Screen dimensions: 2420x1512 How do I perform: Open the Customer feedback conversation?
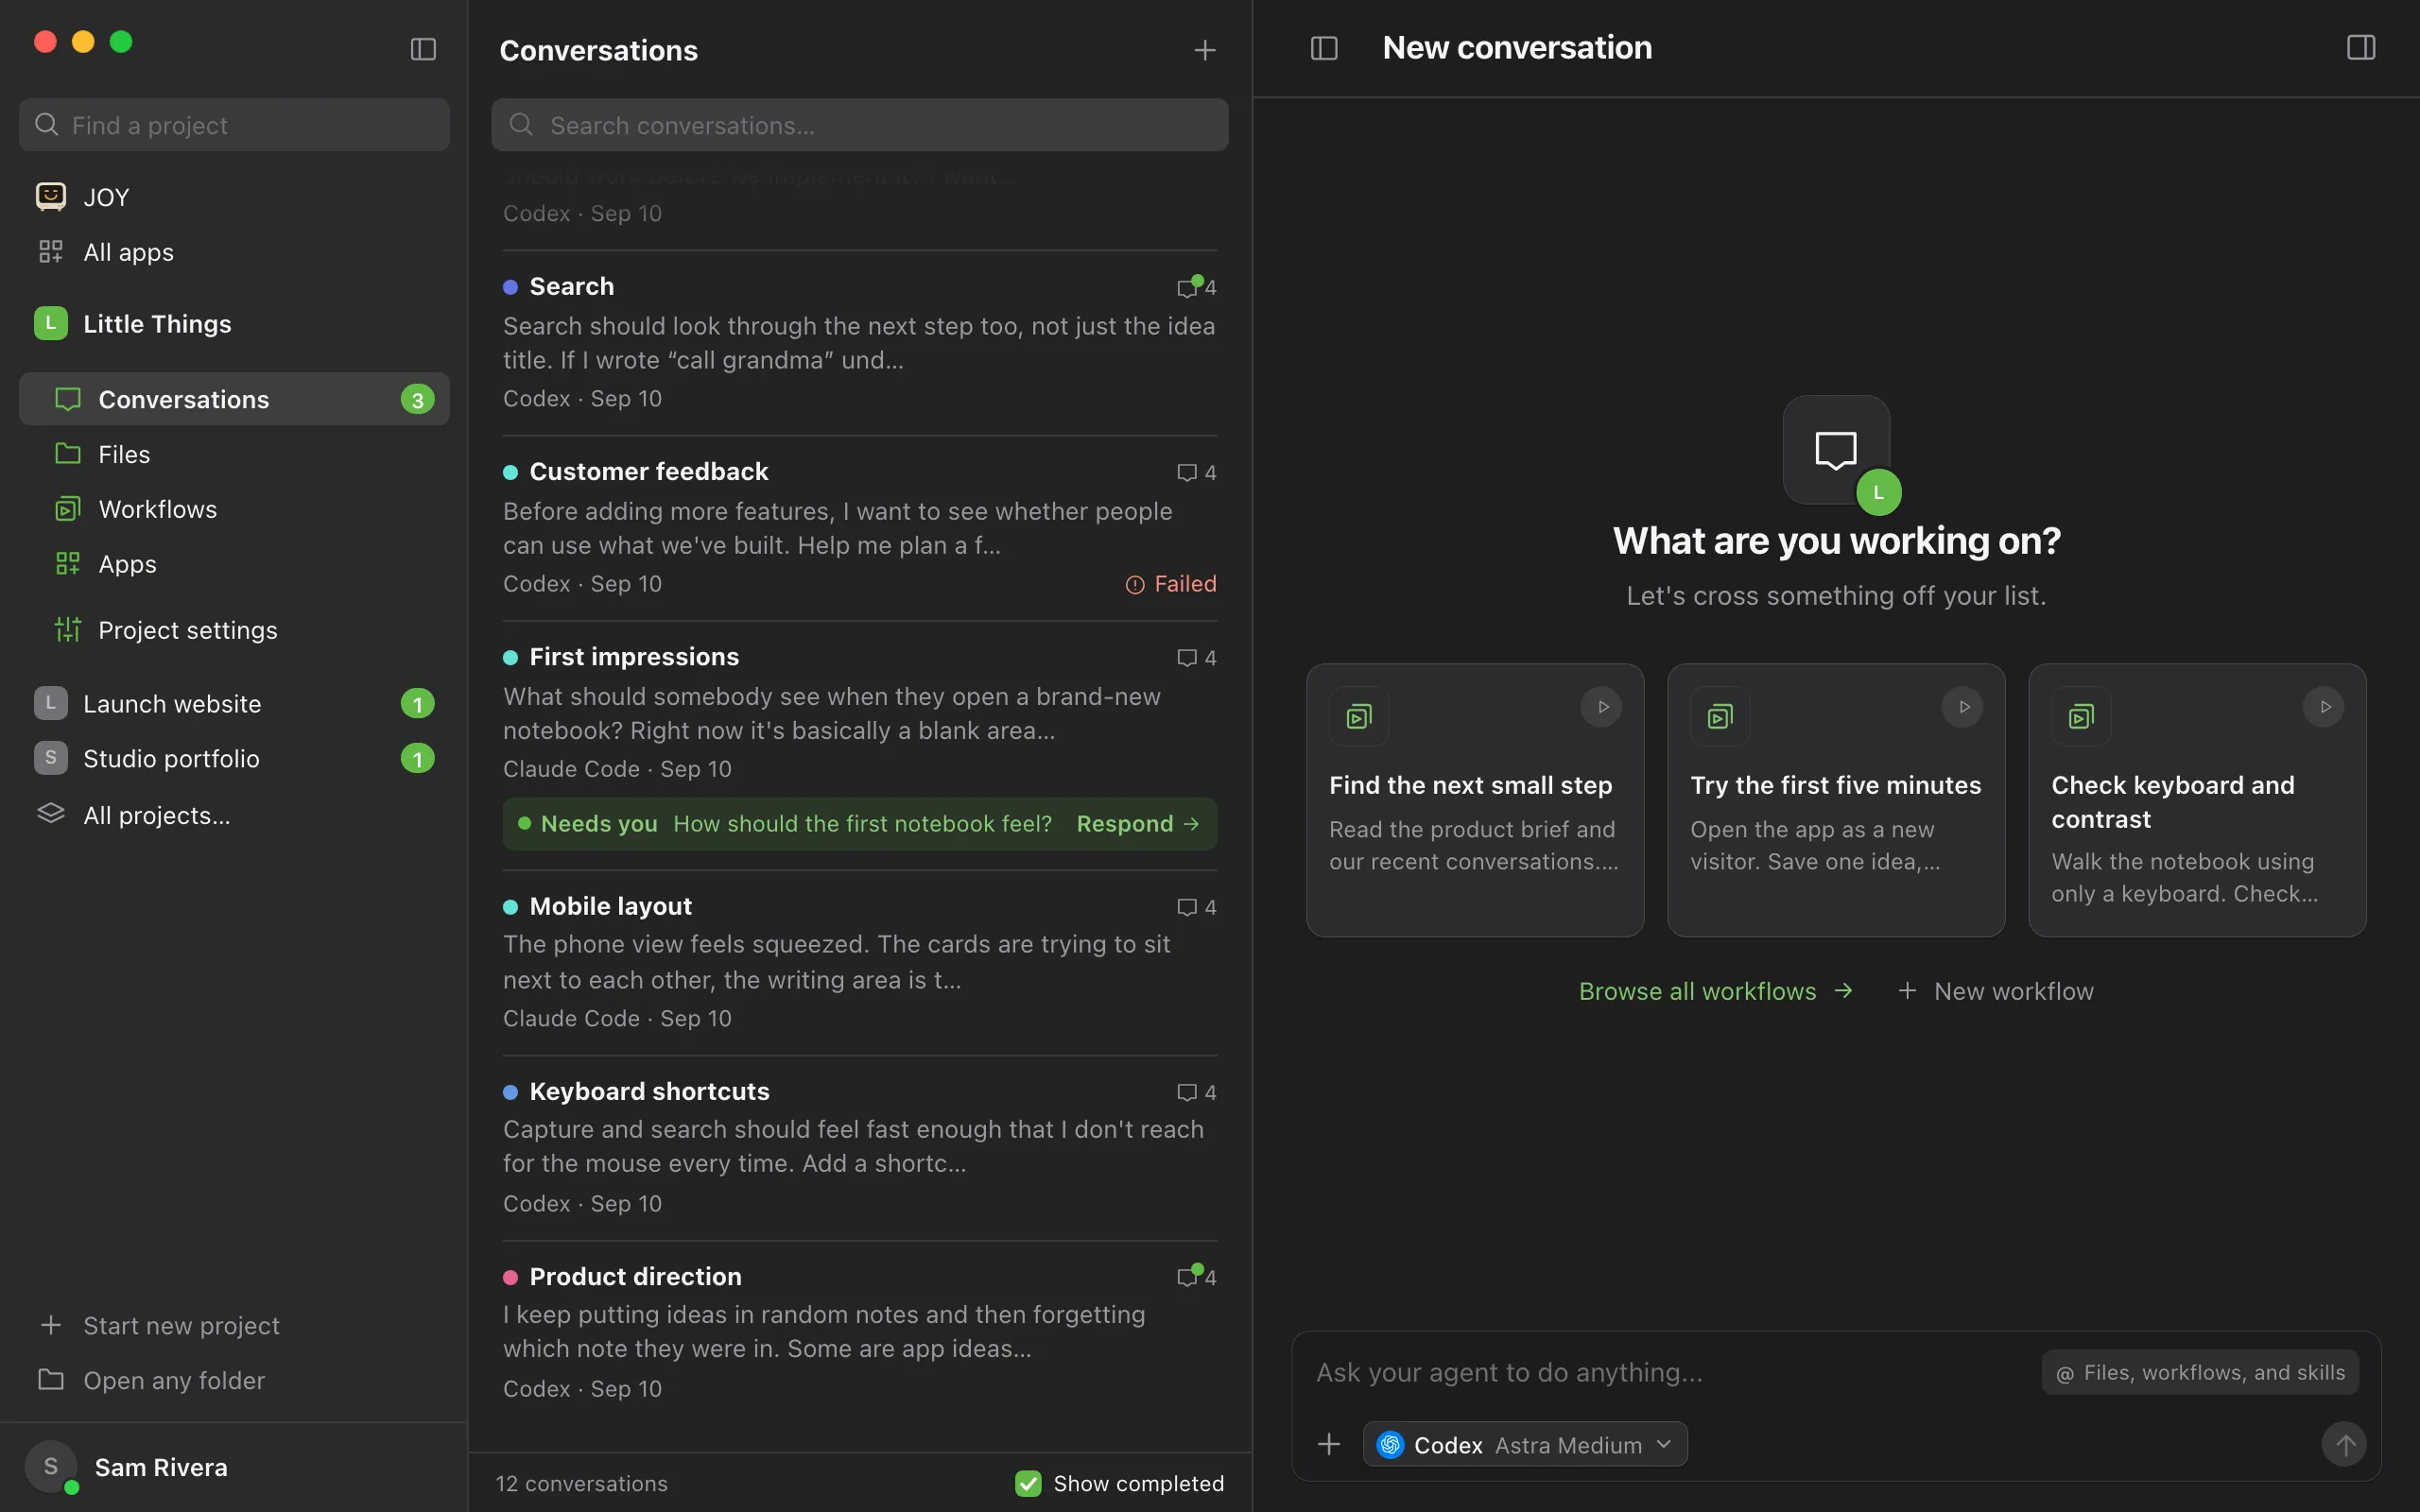click(860, 527)
